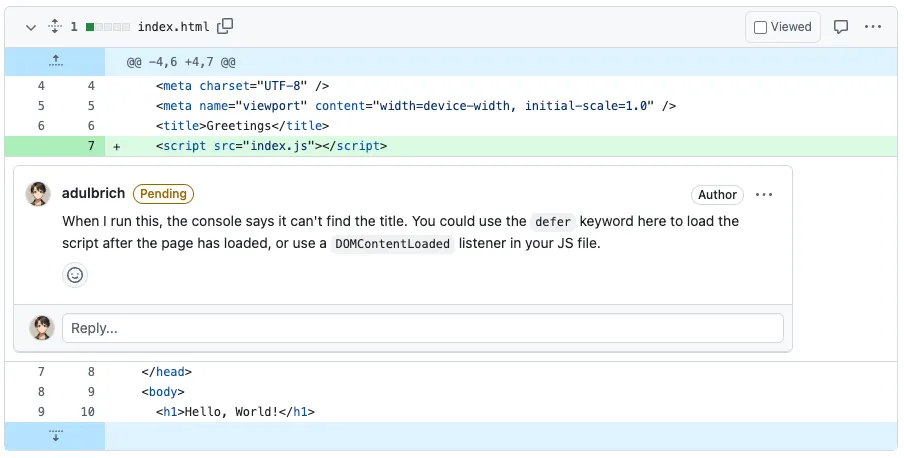This screenshot has height=458, width=904.
Task: Click the defer inline code
Action: (553, 222)
